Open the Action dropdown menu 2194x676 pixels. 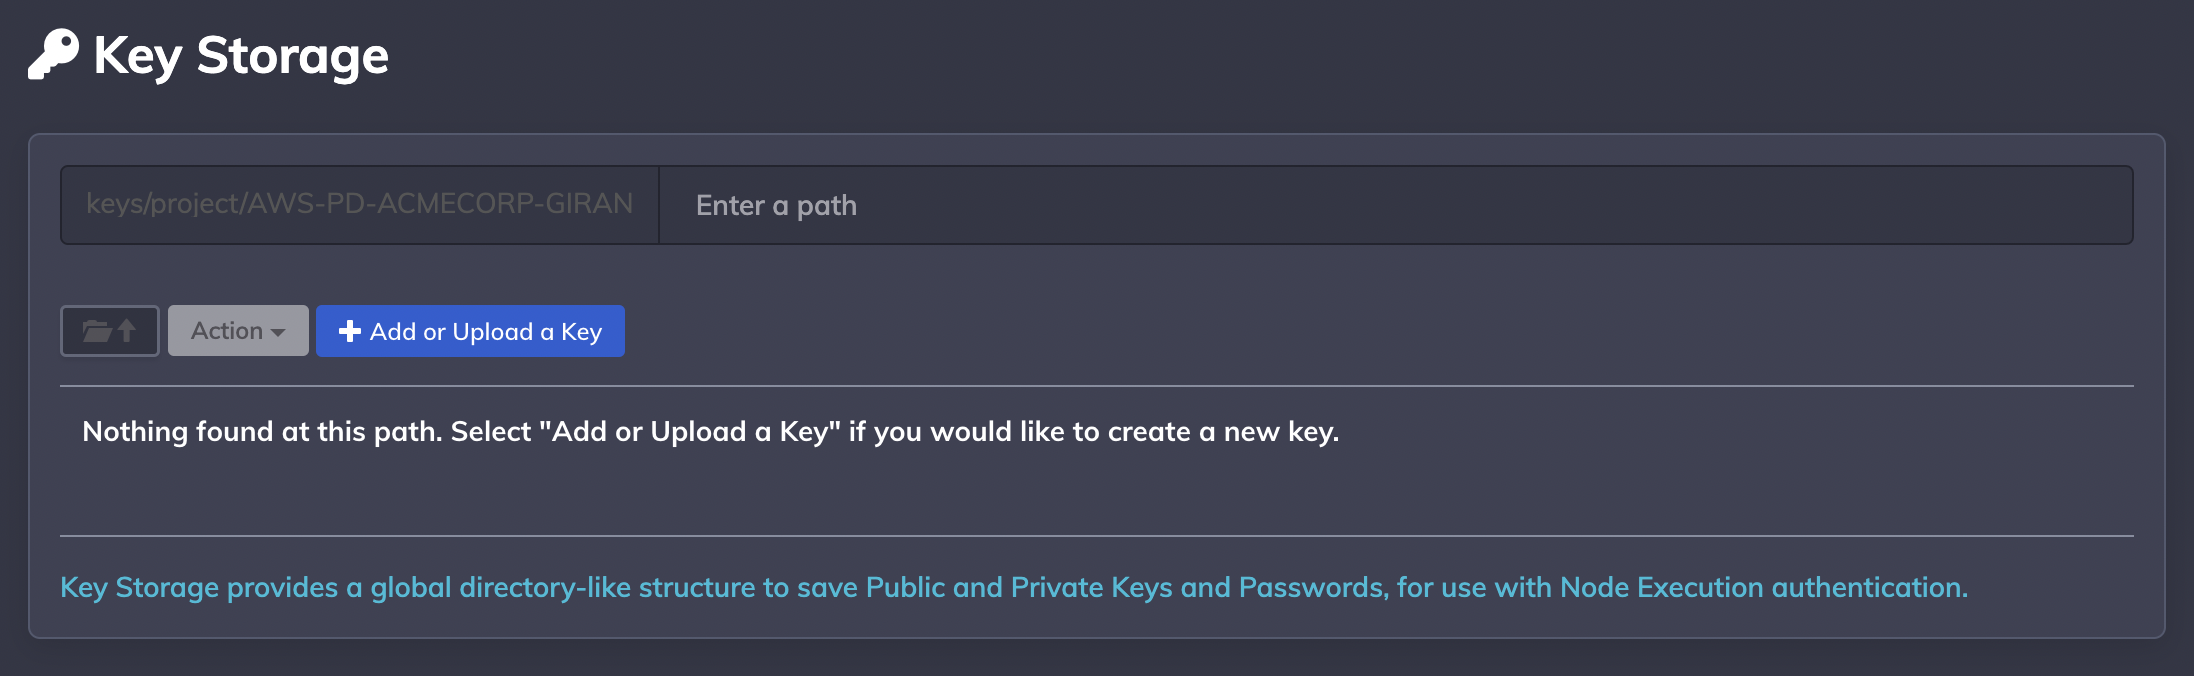pyautogui.click(x=238, y=331)
